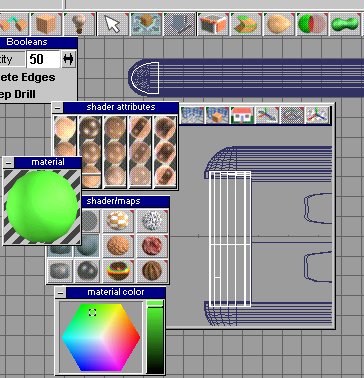Pick the green metaball peanut-shaped icon
The image size is (364, 378).
tap(346, 24)
